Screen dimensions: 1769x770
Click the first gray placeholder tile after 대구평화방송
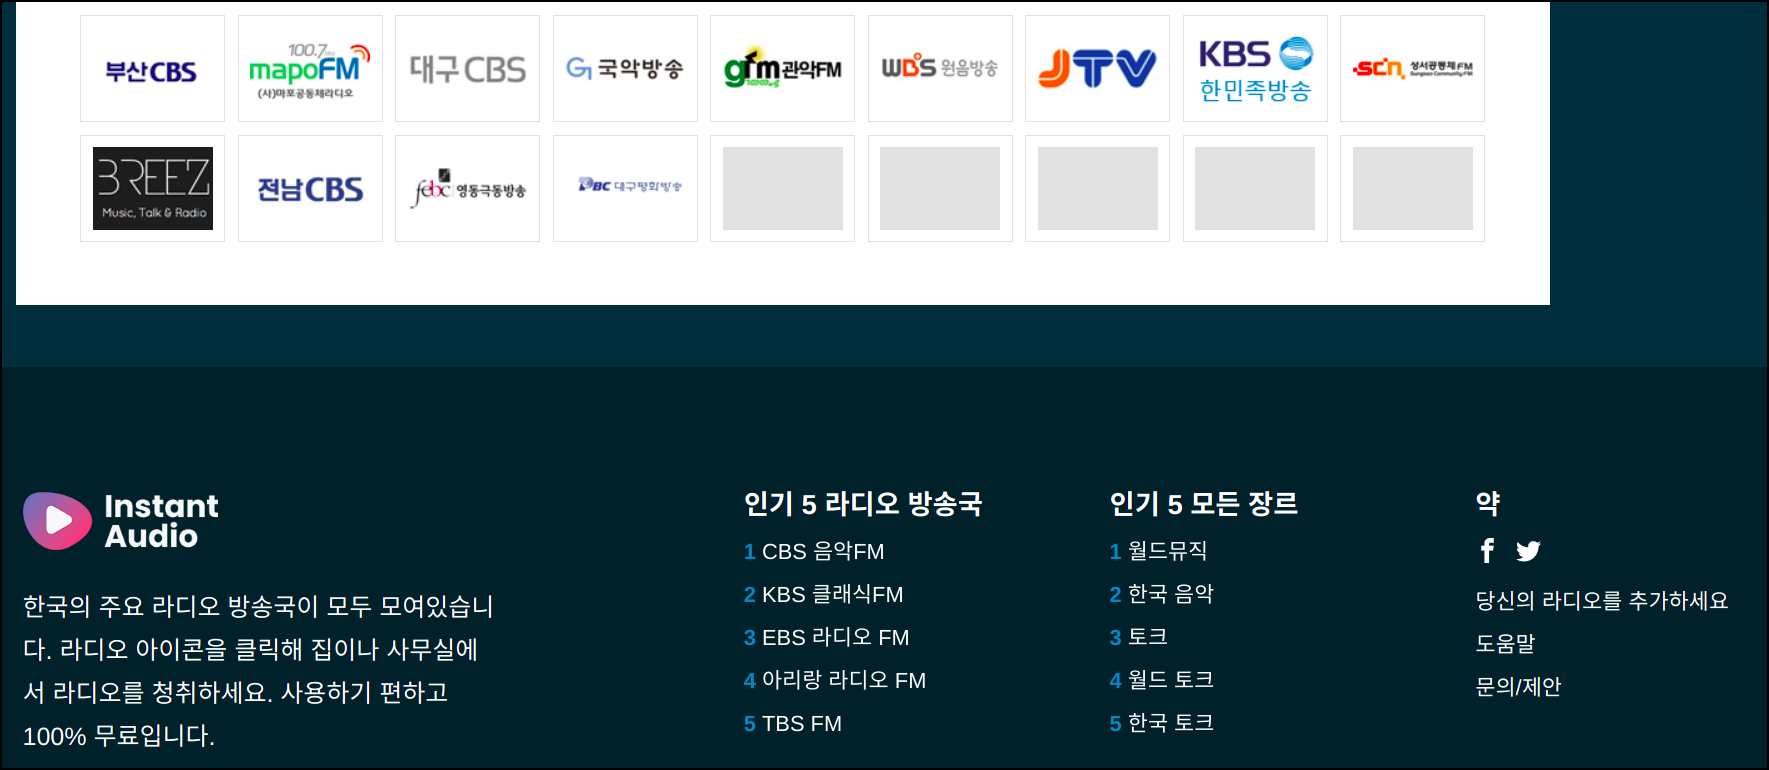click(x=782, y=188)
